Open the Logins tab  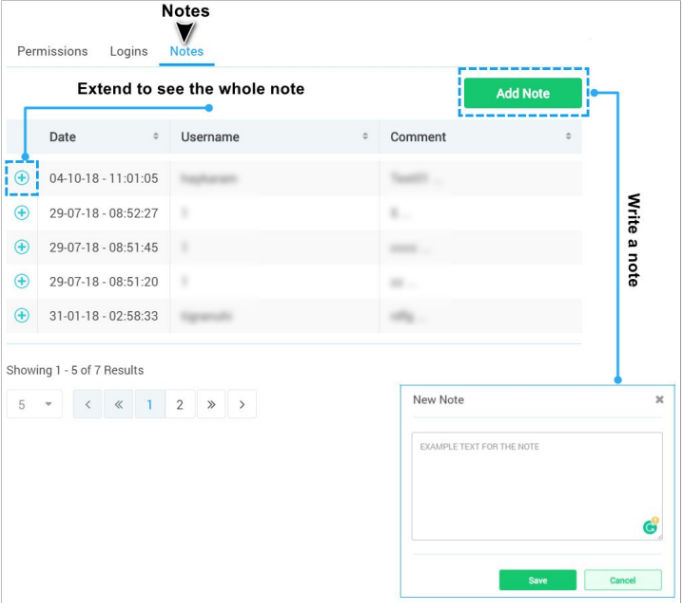[x=128, y=51]
